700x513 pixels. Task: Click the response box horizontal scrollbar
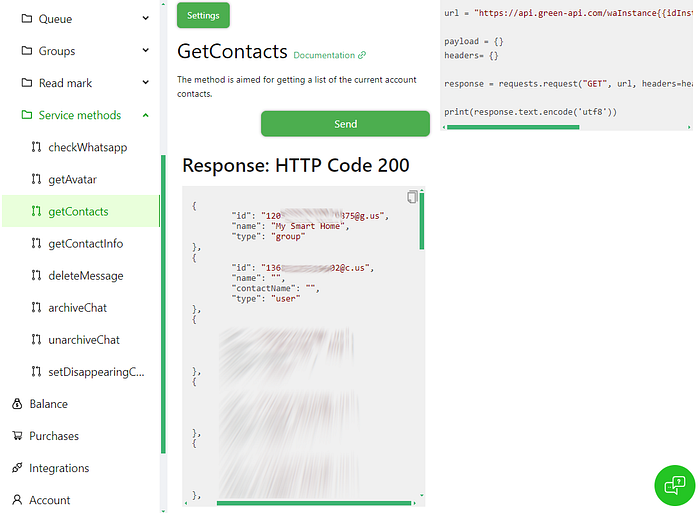coord(313,503)
